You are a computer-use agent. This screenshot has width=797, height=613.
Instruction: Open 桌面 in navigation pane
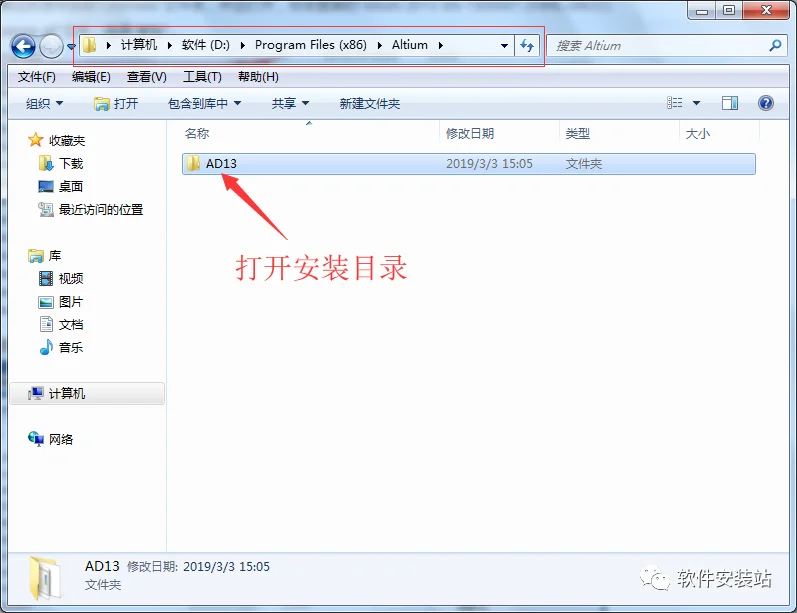71,187
